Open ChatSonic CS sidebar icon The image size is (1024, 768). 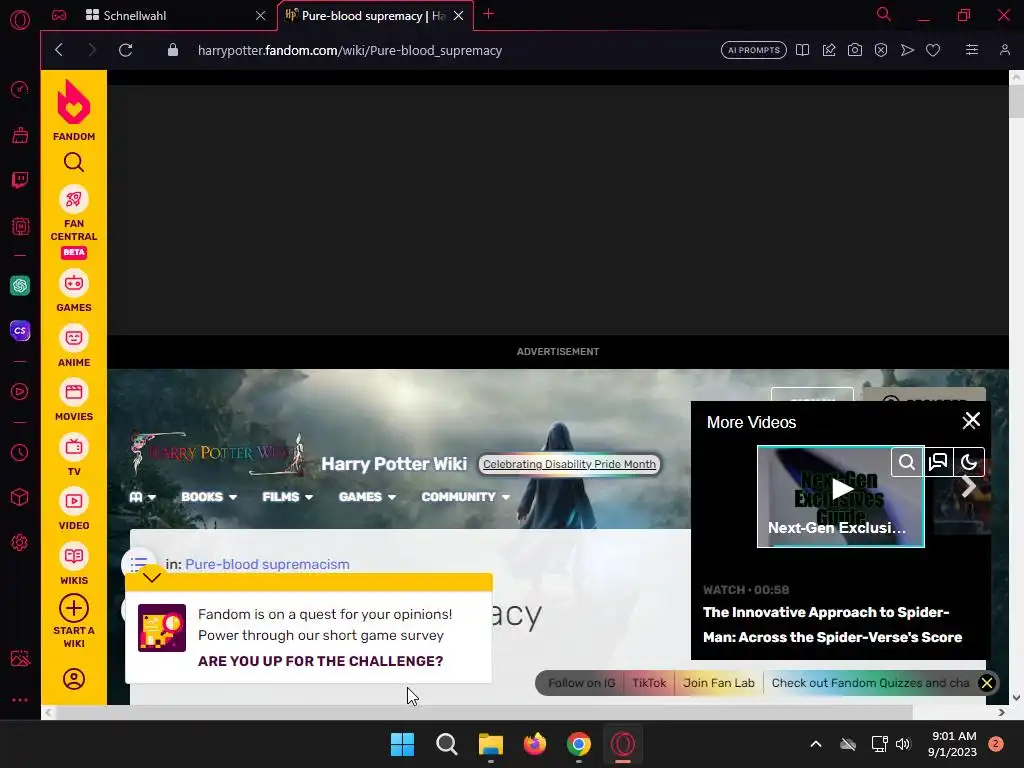(20, 330)
